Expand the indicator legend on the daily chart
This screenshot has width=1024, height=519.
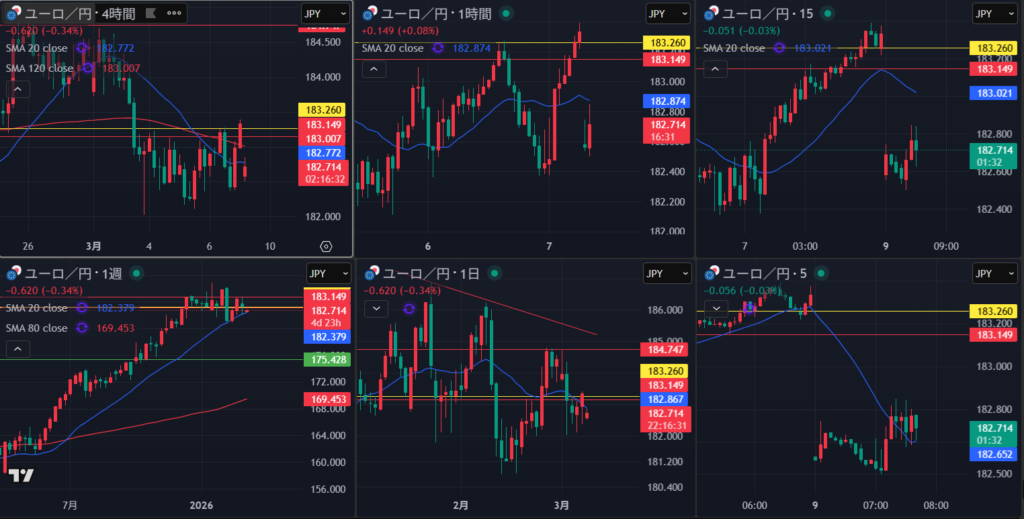point(374,309)
